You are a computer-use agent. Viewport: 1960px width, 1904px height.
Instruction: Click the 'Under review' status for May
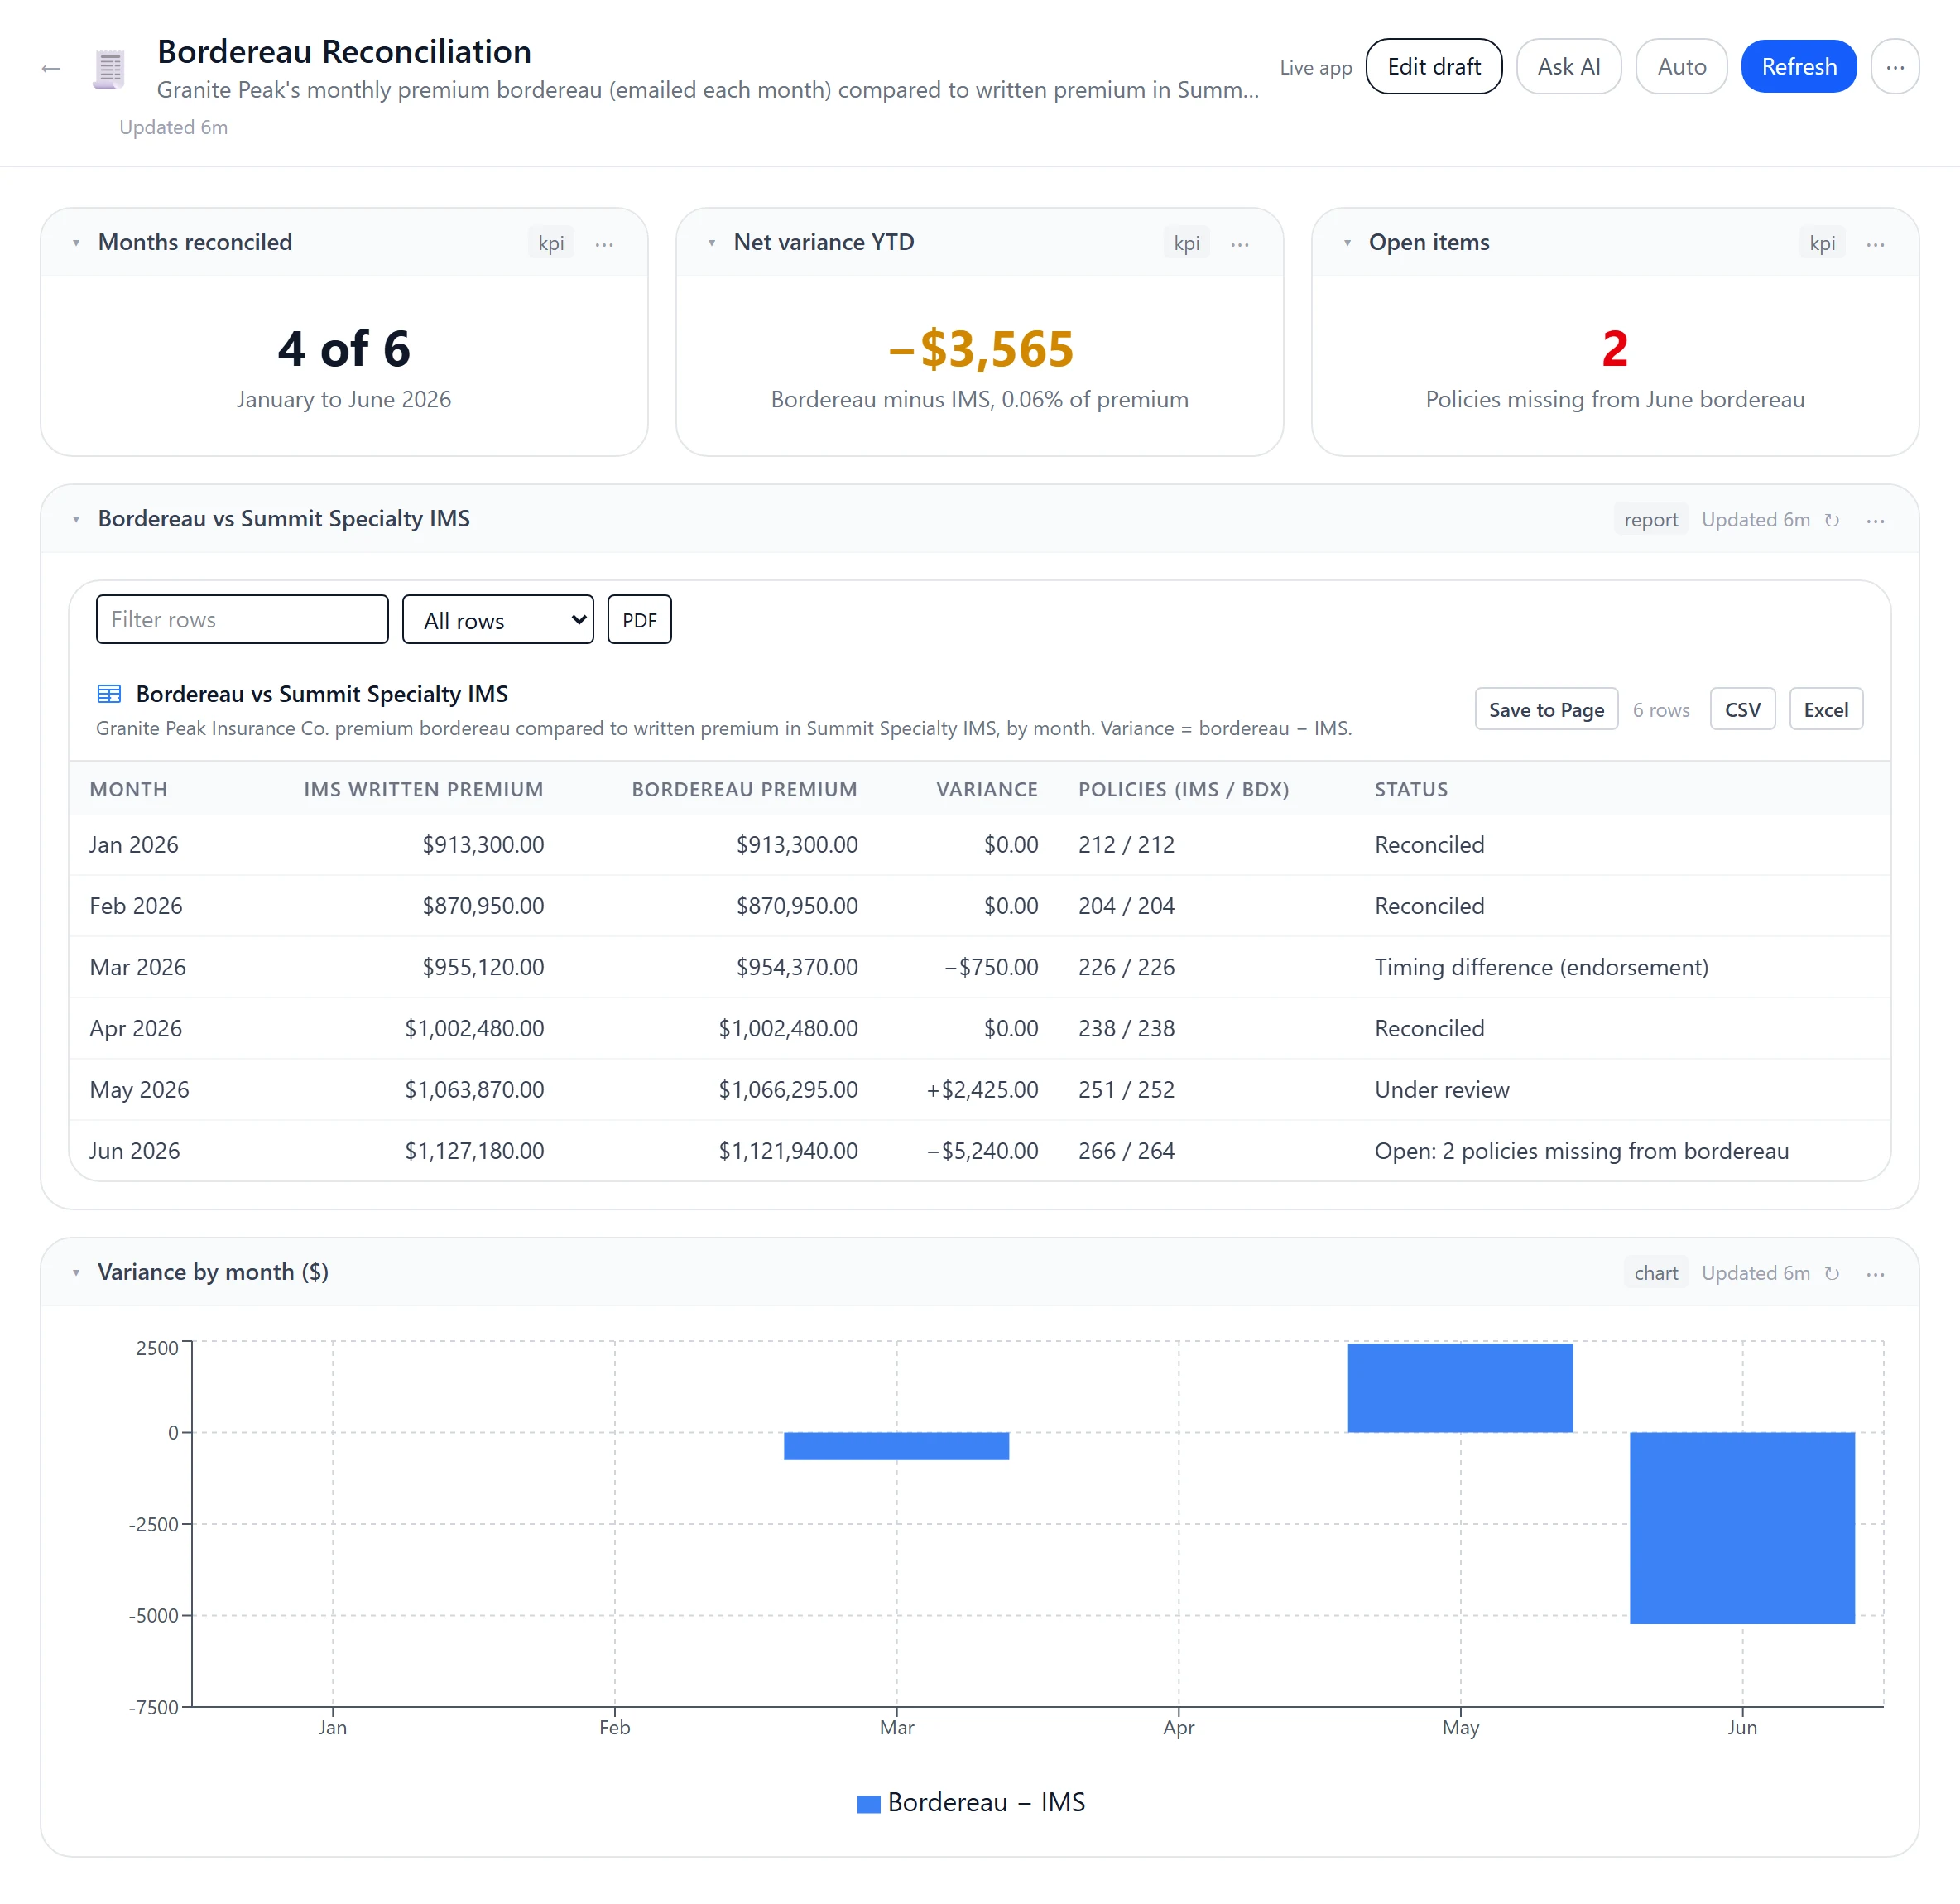[x=1442, y=1089]
